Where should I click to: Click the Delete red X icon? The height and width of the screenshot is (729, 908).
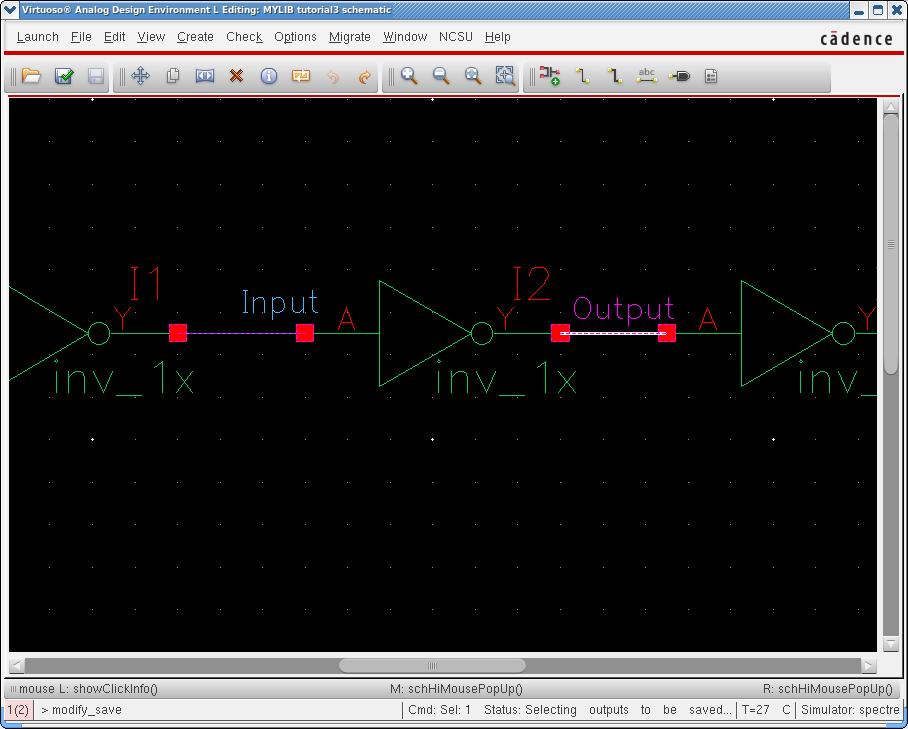pyautogui.click(x=236, y=76)
